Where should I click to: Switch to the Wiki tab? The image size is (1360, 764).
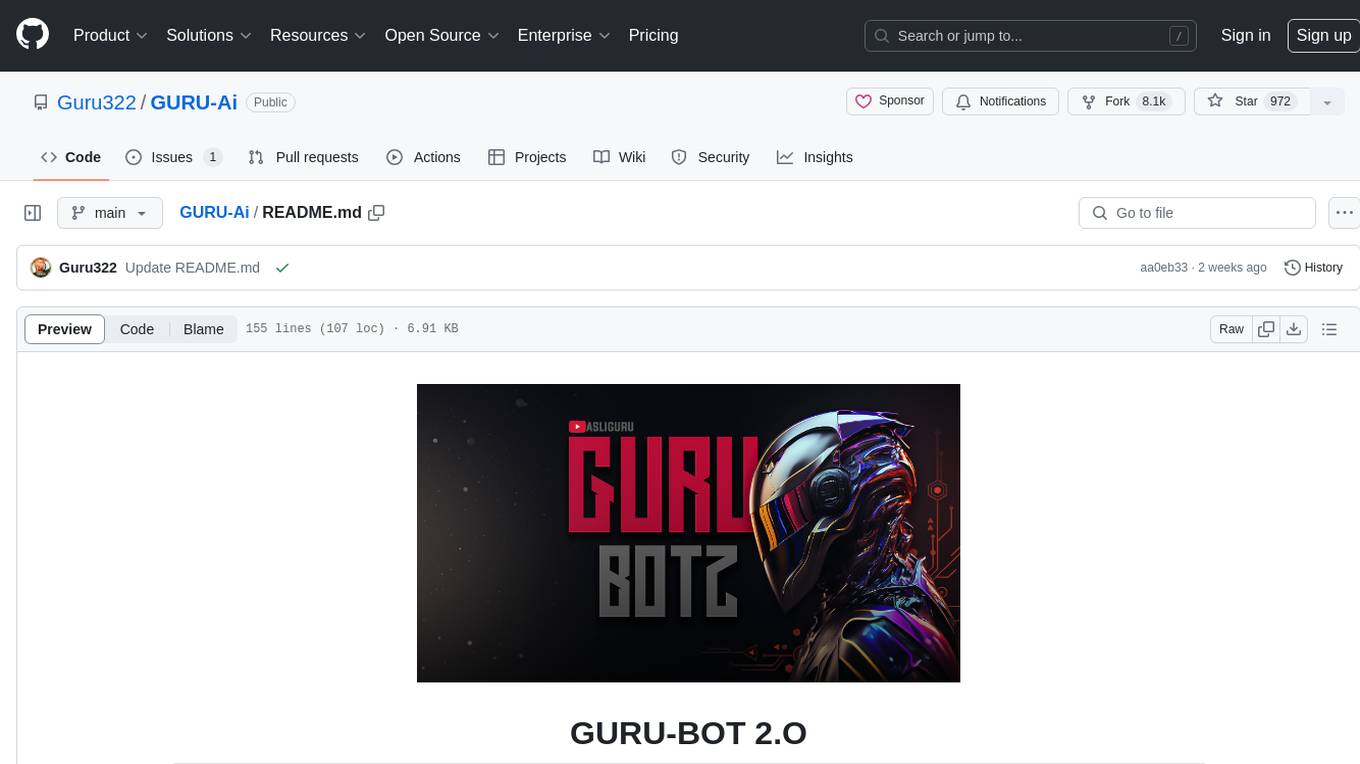(619, 157)
